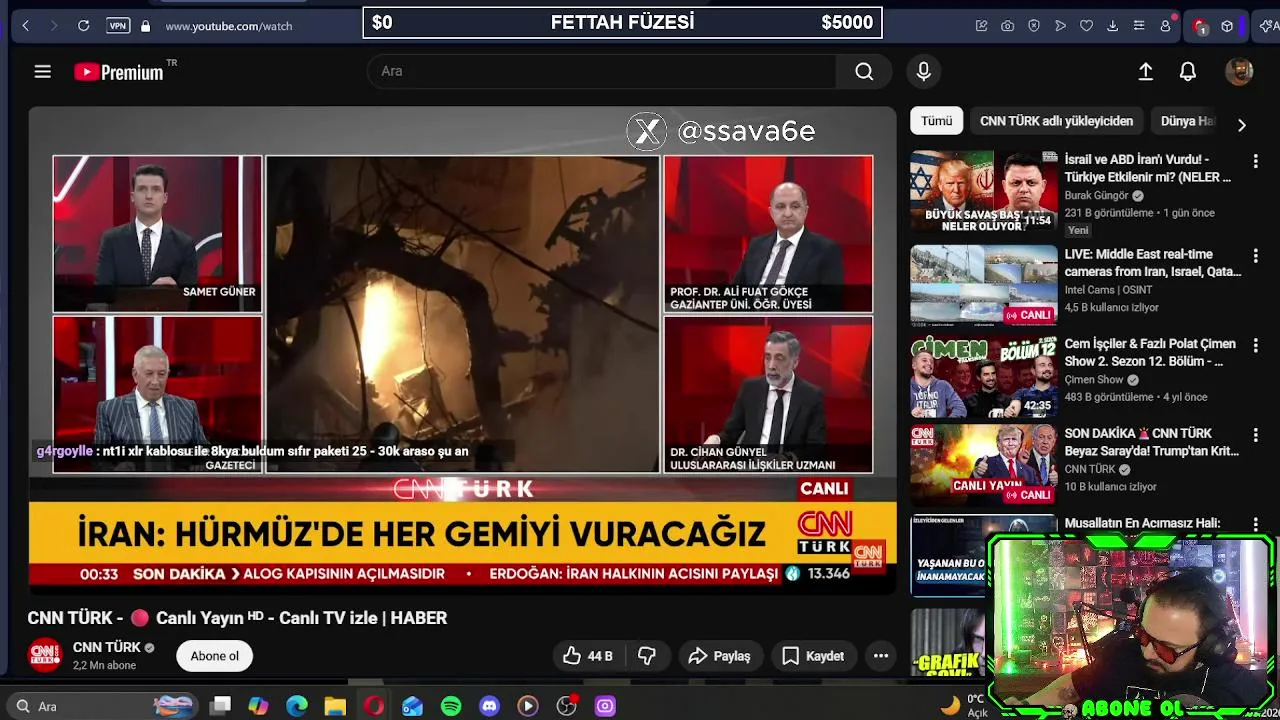
Task: Like the video with thumbs-up 44 B
Action: [x=586, y=656]
